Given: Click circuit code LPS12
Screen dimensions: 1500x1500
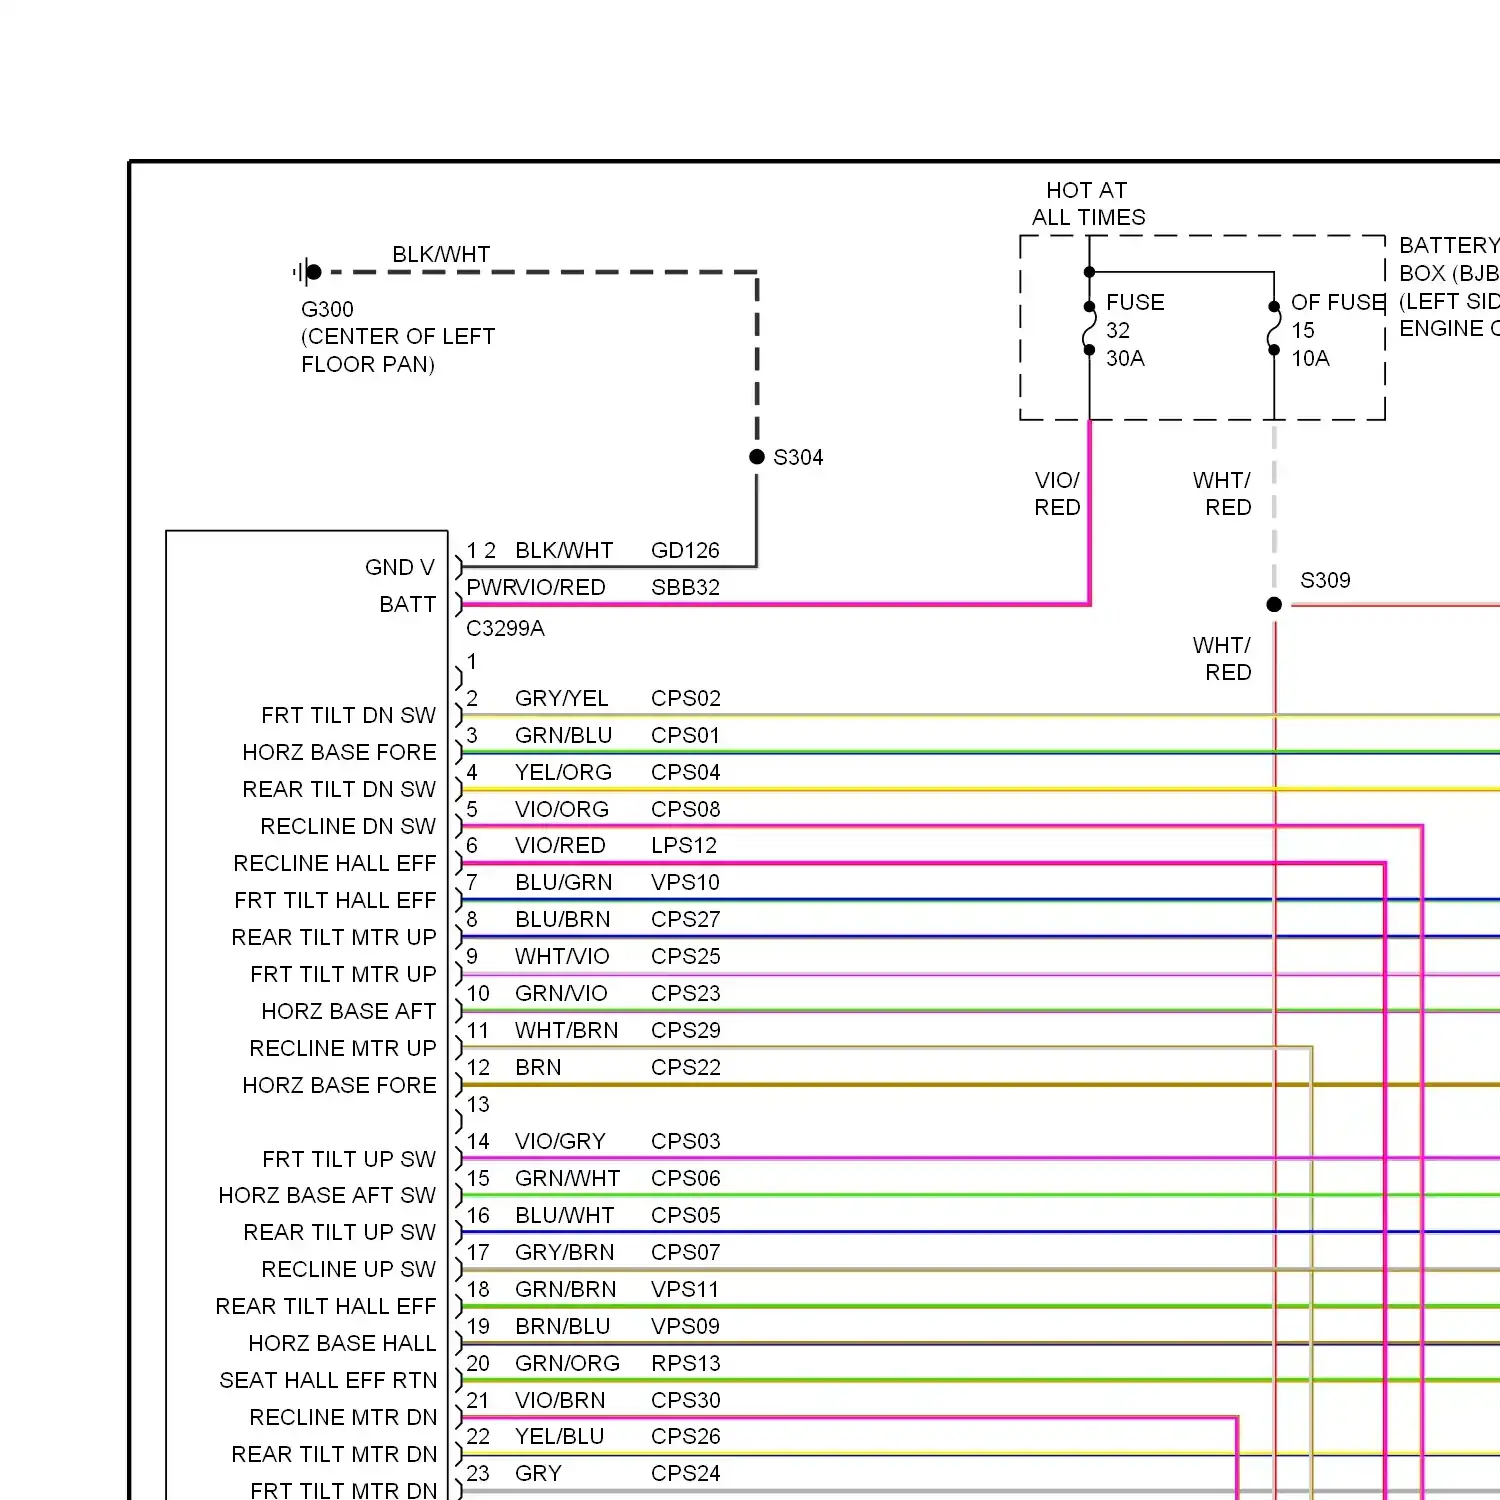Looking at the screenshot, I should tap(684, 846).
